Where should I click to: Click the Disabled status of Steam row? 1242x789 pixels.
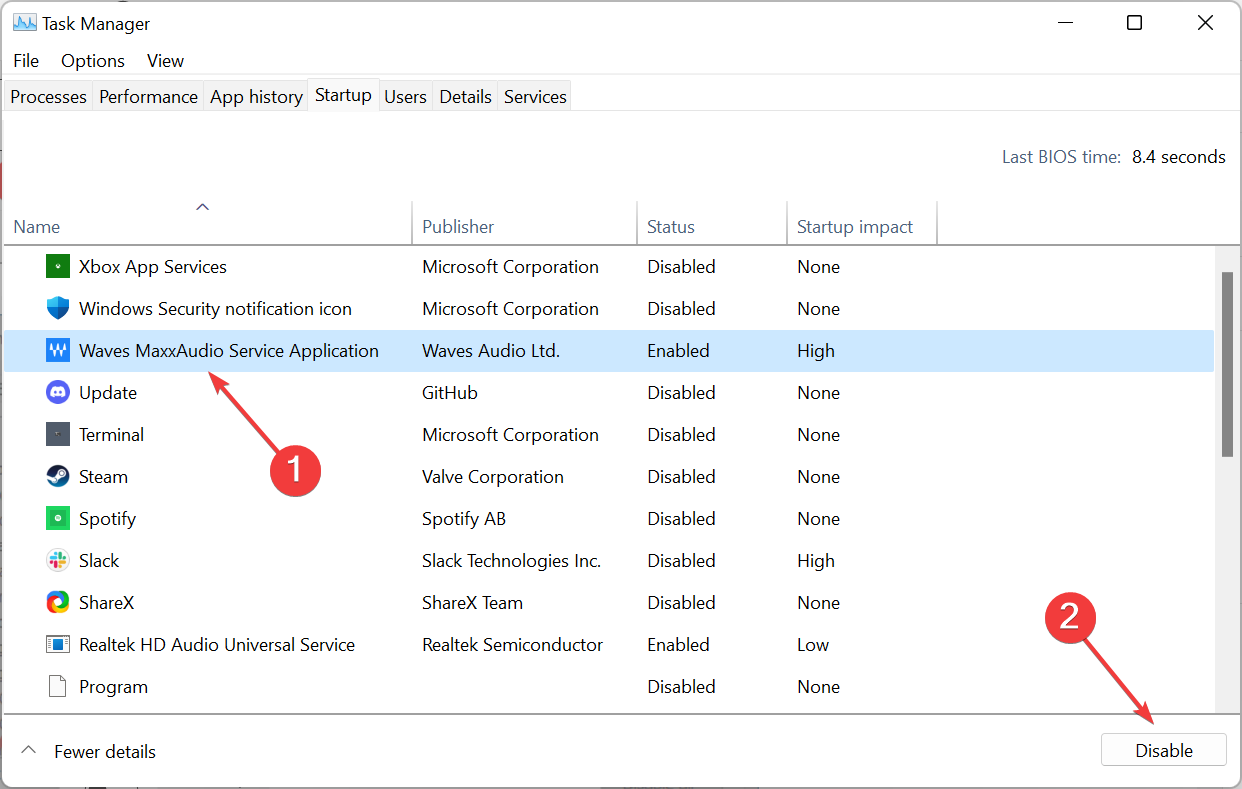(x=681, y=477)
